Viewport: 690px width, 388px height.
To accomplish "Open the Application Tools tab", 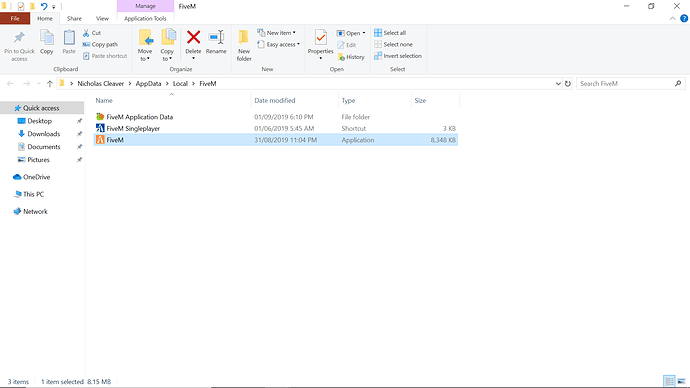I will click(x=145, y=18).
